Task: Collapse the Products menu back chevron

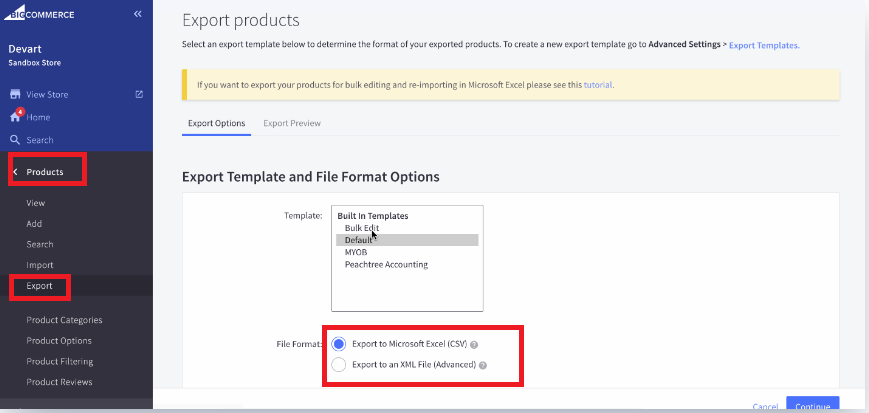Action: point(16,172)
